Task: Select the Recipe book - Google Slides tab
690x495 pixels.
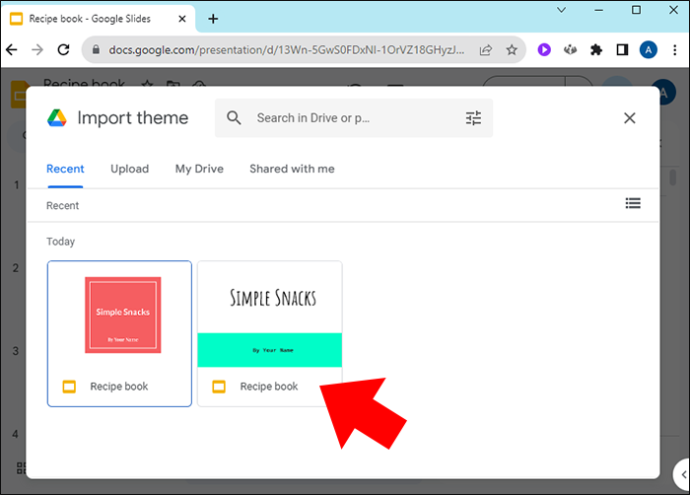Action: 98,19
